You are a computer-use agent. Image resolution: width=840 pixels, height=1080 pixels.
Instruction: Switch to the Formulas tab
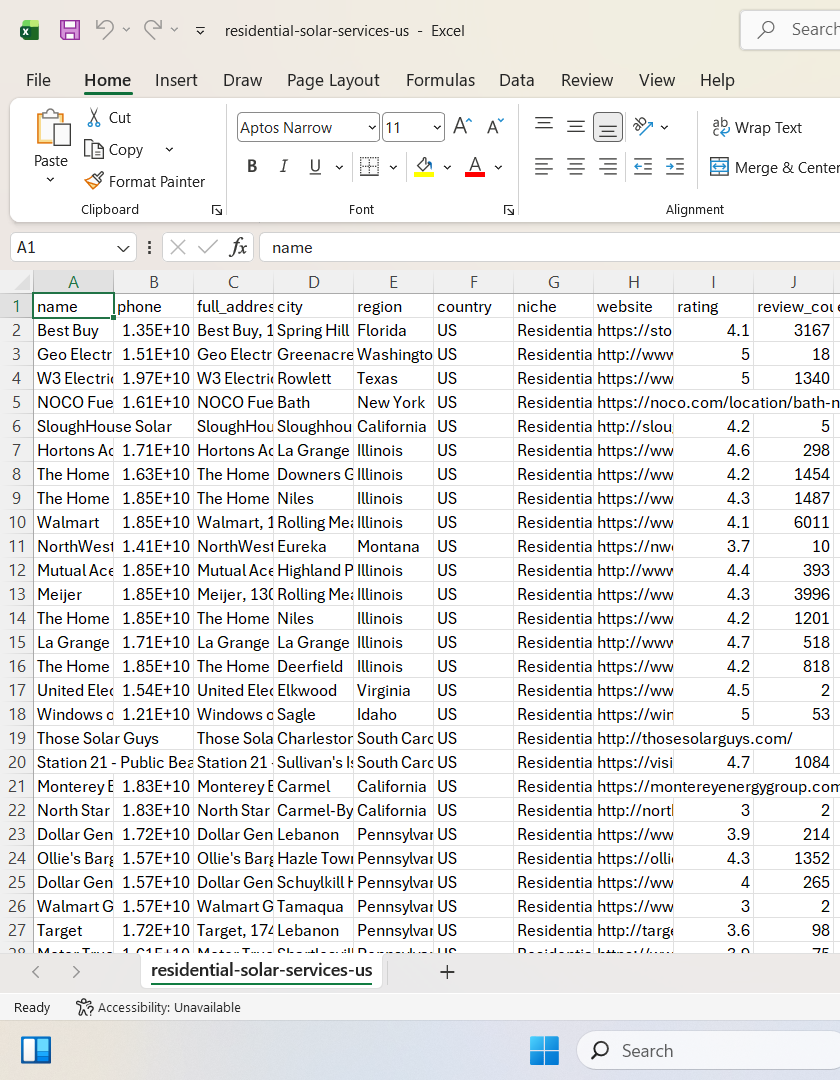440,80
